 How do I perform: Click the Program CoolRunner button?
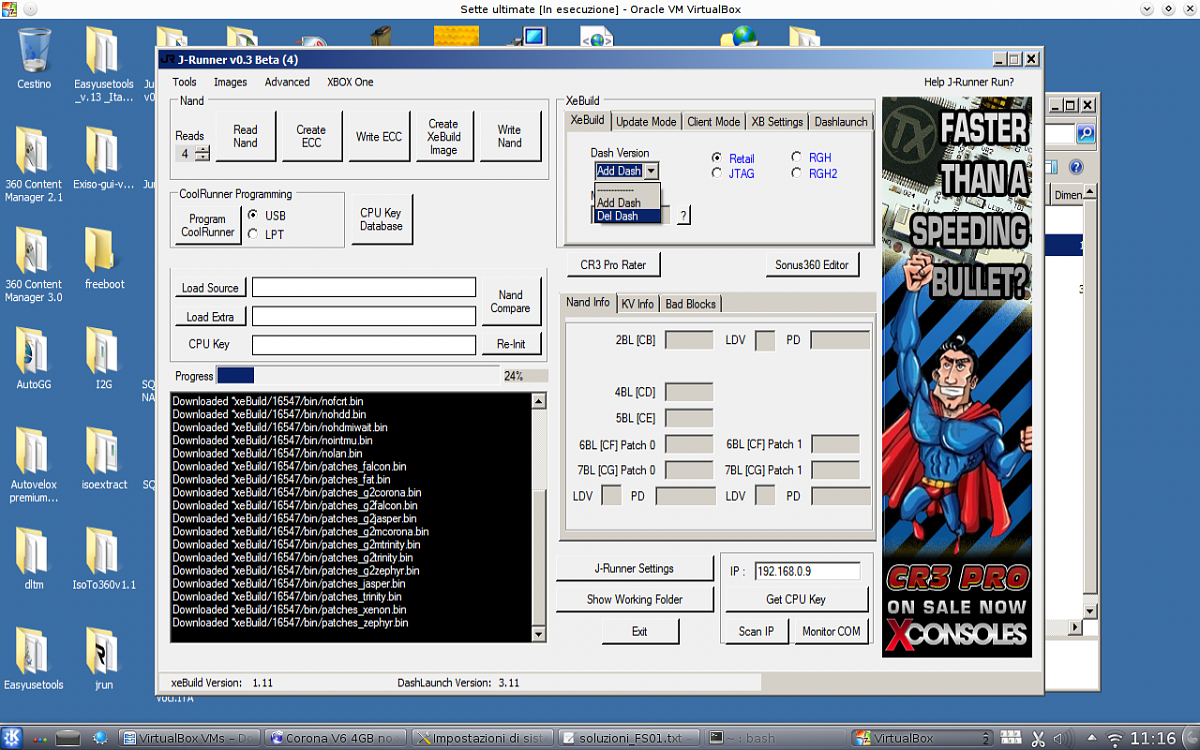point(208,225)
